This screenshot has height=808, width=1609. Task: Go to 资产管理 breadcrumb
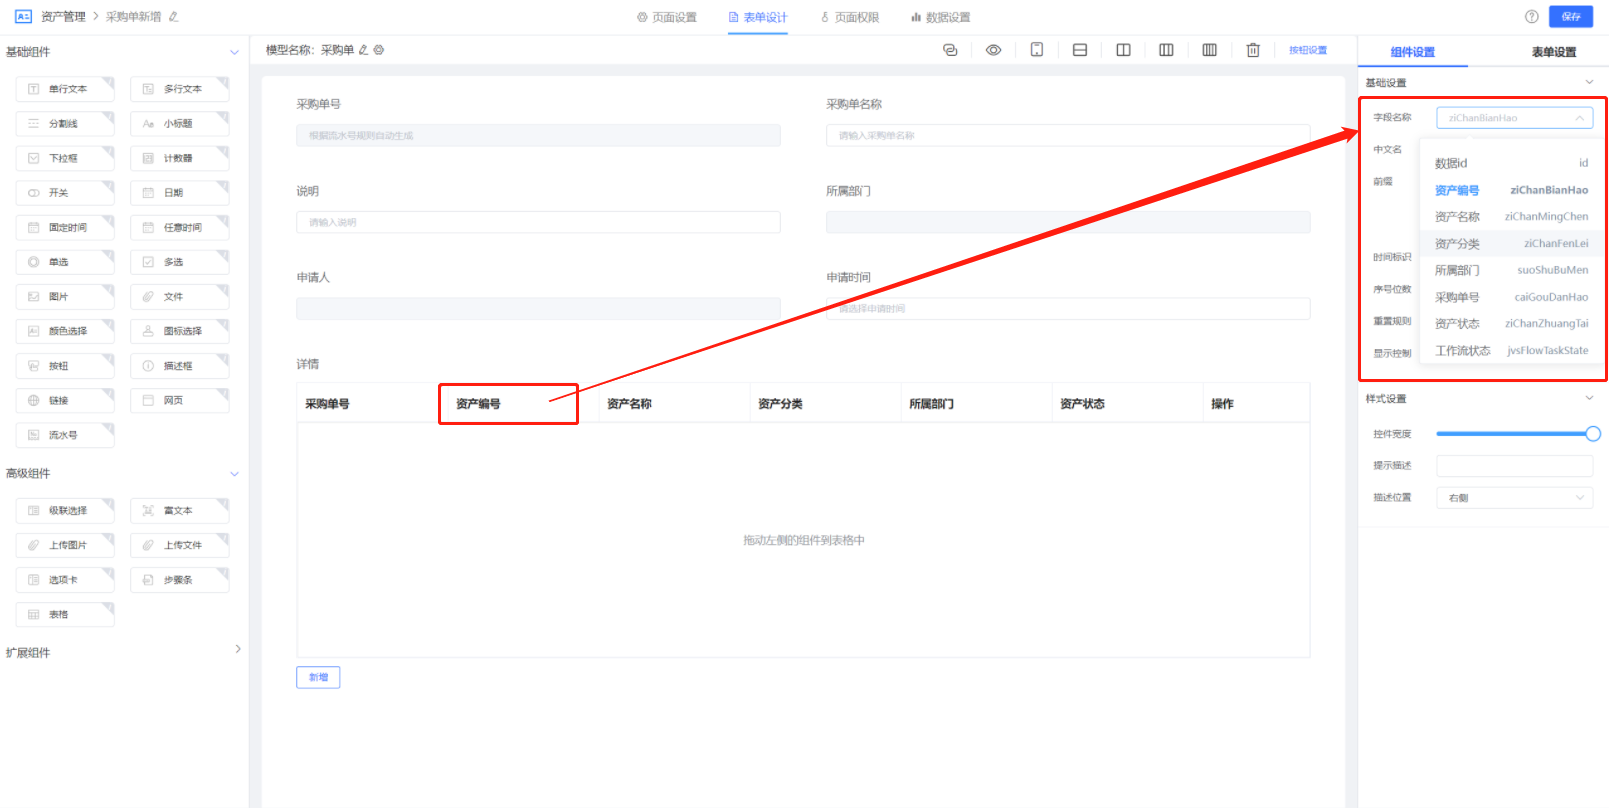[x=63, y=17]
